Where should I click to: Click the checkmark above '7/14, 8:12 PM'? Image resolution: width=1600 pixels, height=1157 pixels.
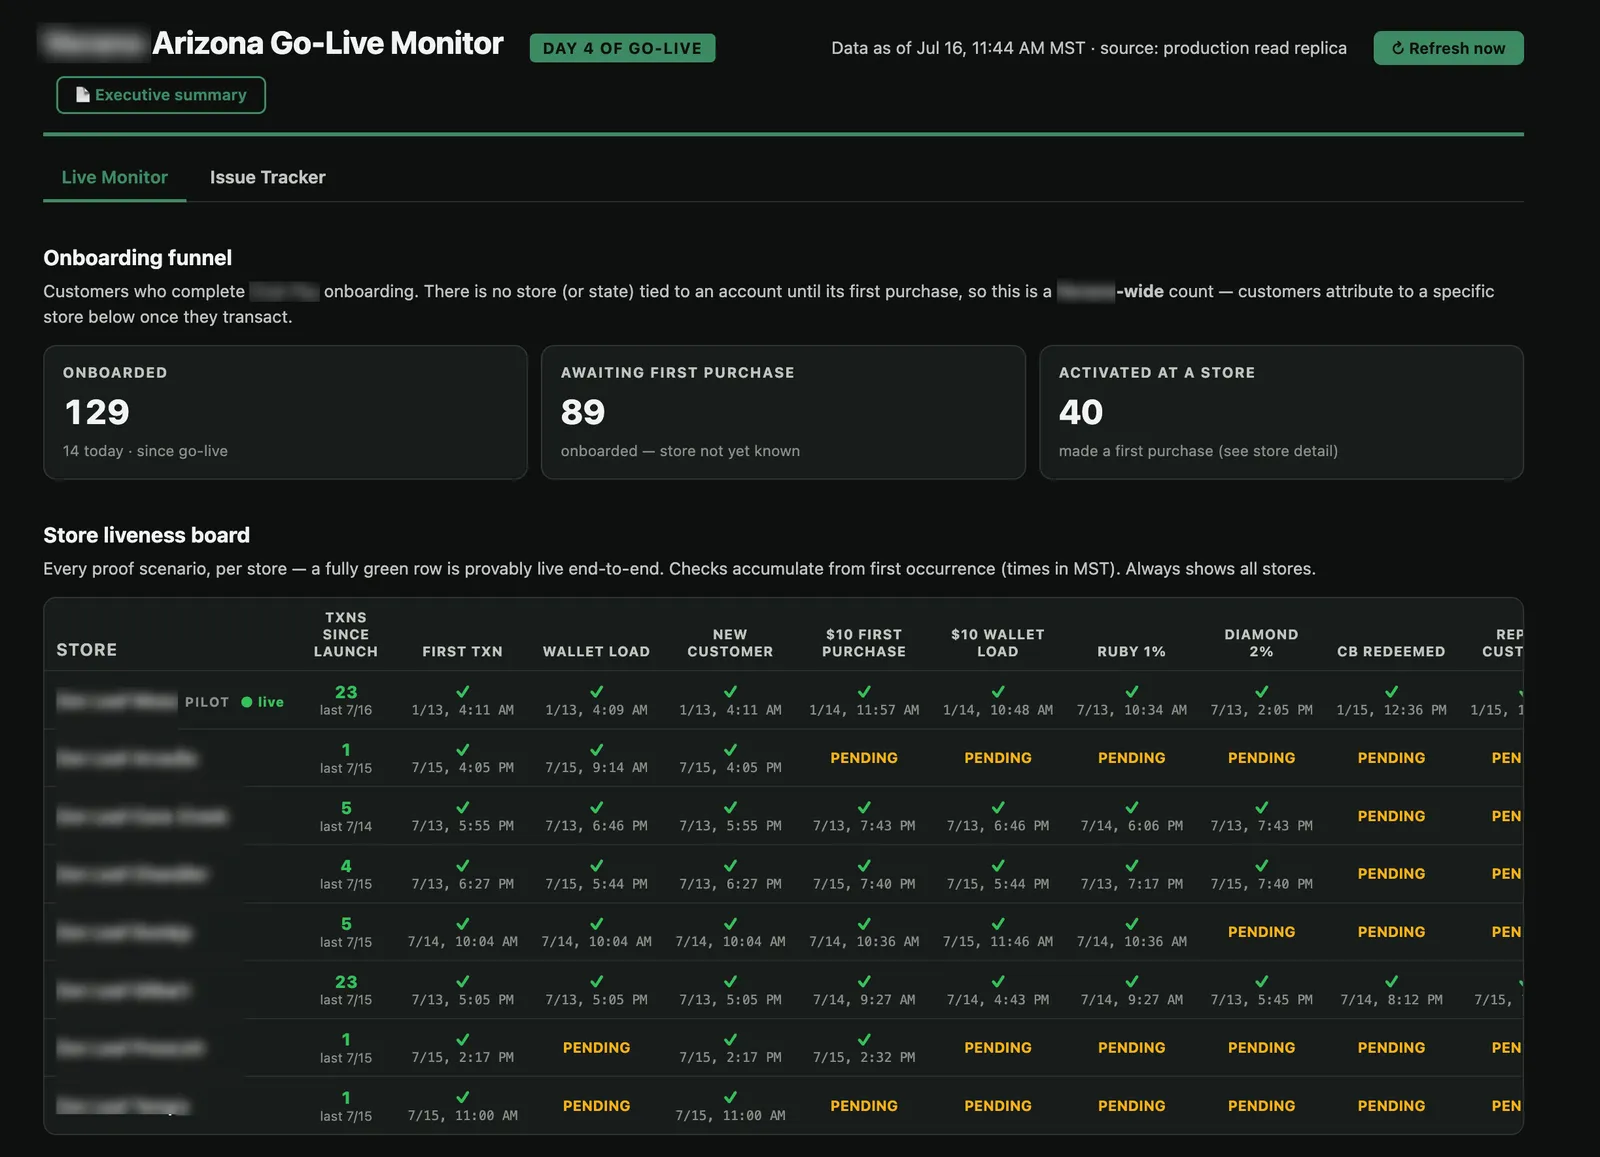click(1391, 981)
